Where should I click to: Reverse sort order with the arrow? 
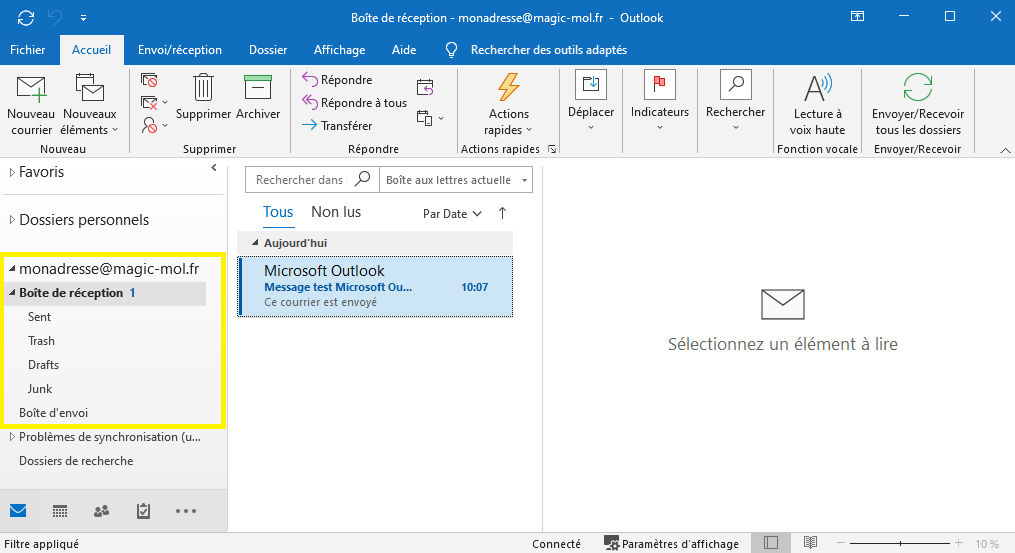point(502,213)
